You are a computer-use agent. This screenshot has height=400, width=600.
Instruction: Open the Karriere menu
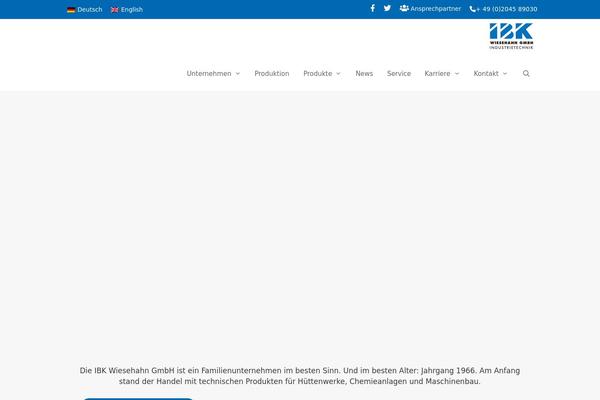click(437, 73)
